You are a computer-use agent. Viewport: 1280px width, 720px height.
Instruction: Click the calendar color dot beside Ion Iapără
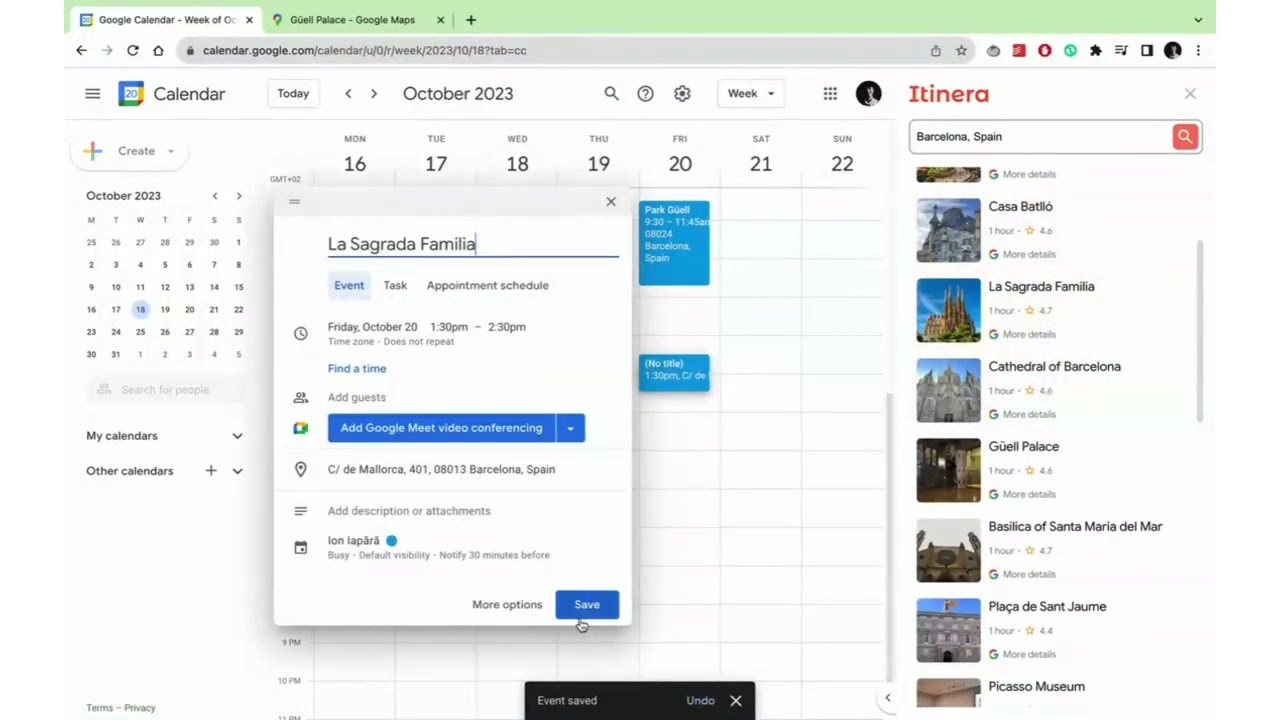tap(392, 541)
